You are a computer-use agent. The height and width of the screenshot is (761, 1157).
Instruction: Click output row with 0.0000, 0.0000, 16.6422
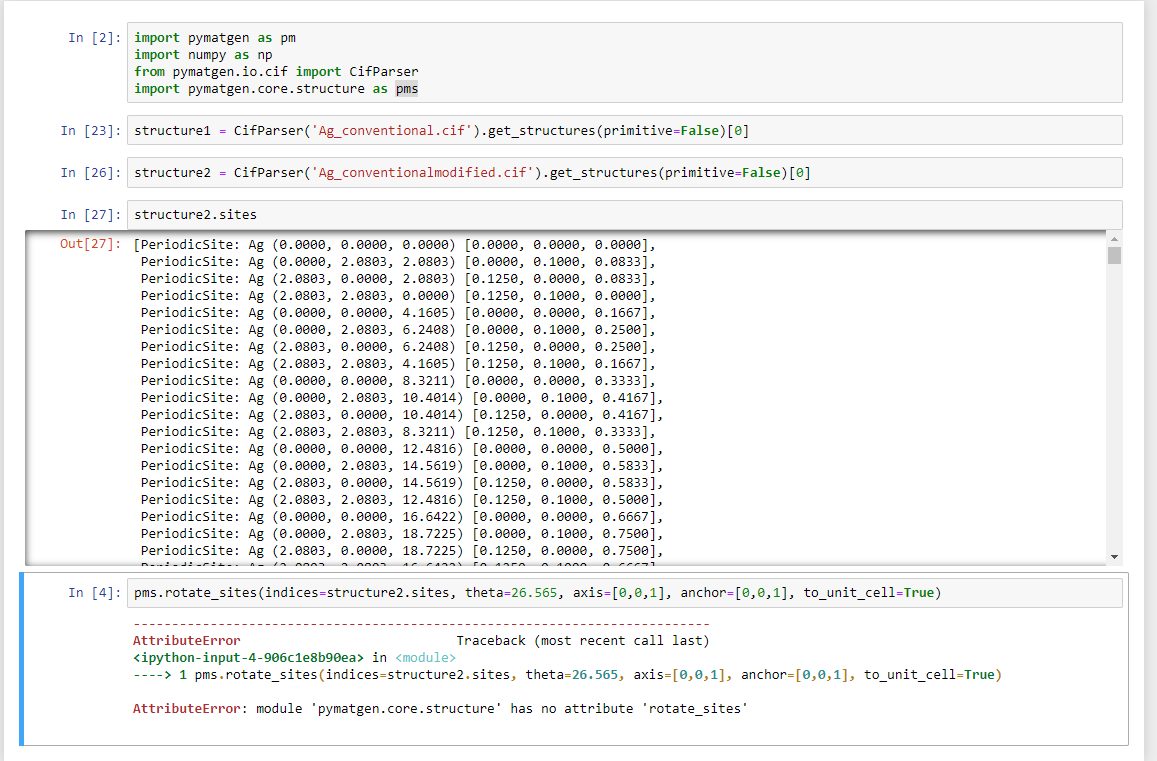(x=401, y=517)
